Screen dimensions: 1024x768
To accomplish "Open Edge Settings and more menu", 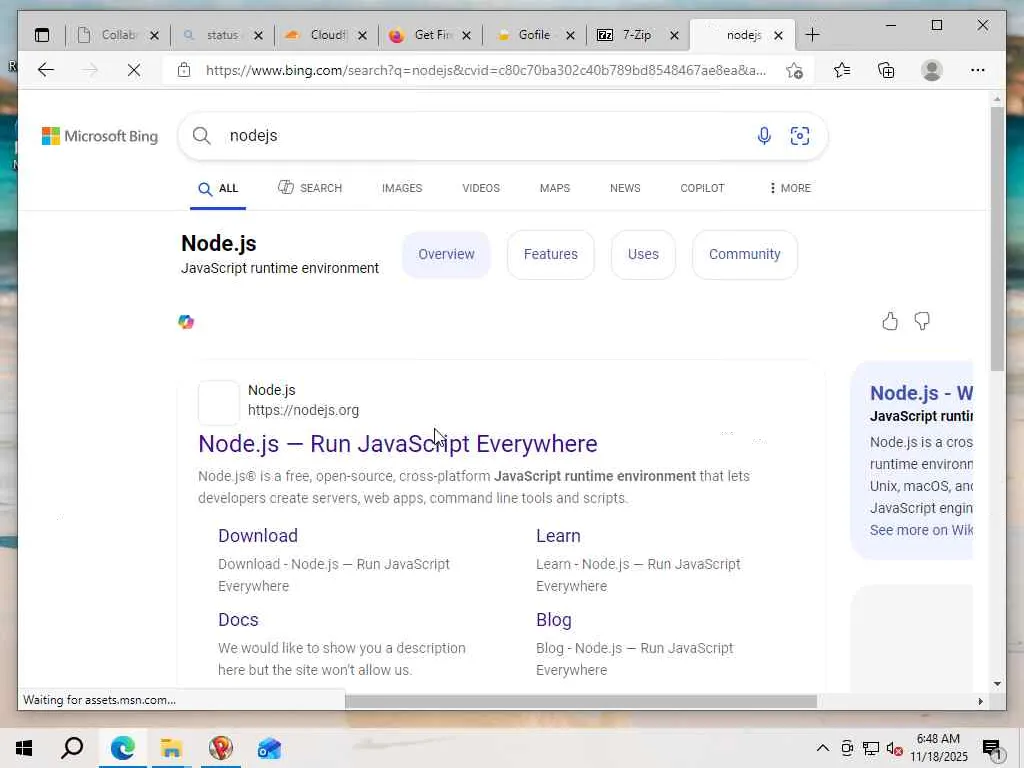I will tap(978, 70).
